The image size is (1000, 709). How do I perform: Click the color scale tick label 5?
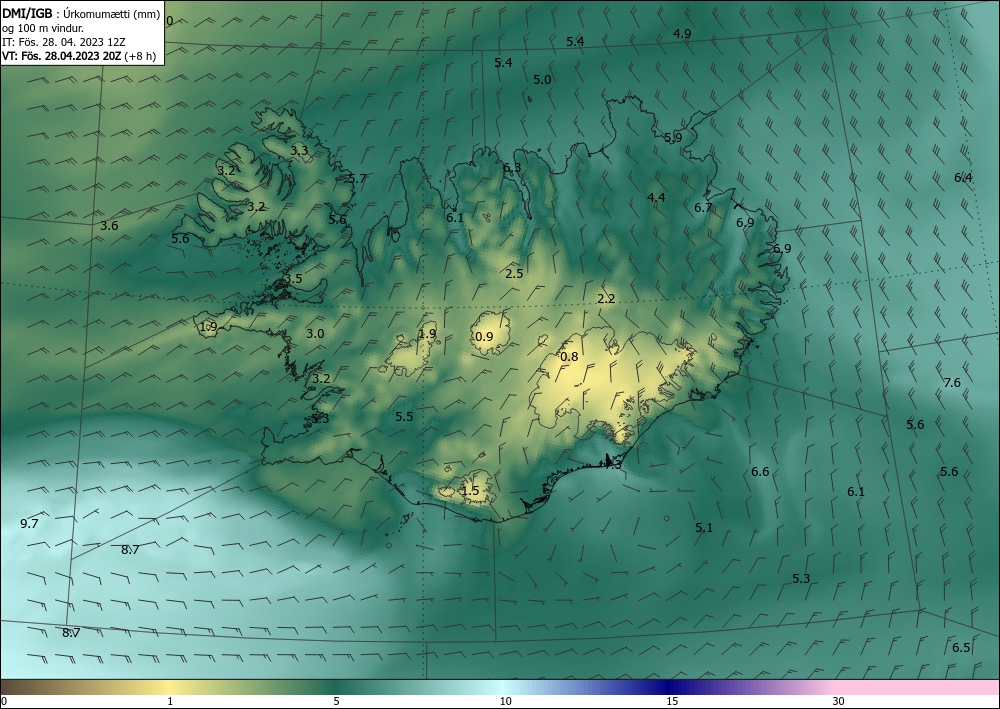click(336, 701)
